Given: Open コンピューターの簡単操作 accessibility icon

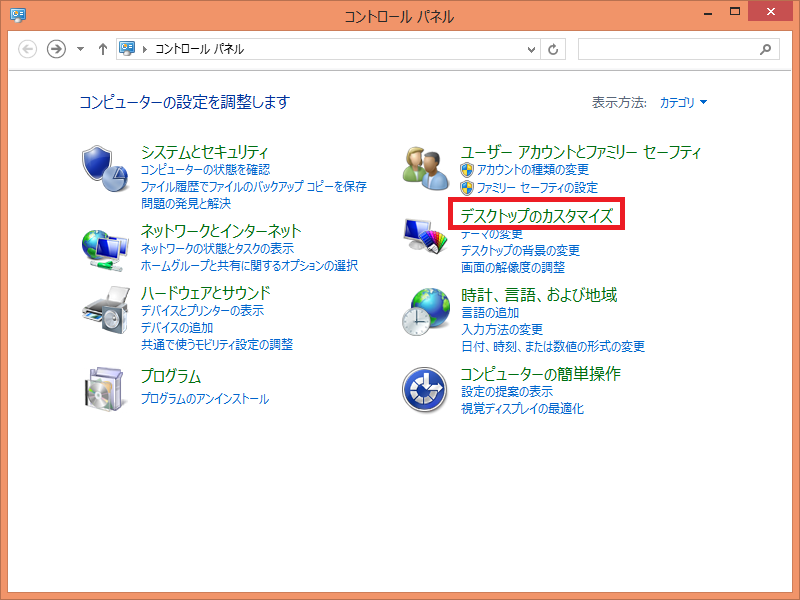Looking at the screenshot, I should click(x=425, y=389).
